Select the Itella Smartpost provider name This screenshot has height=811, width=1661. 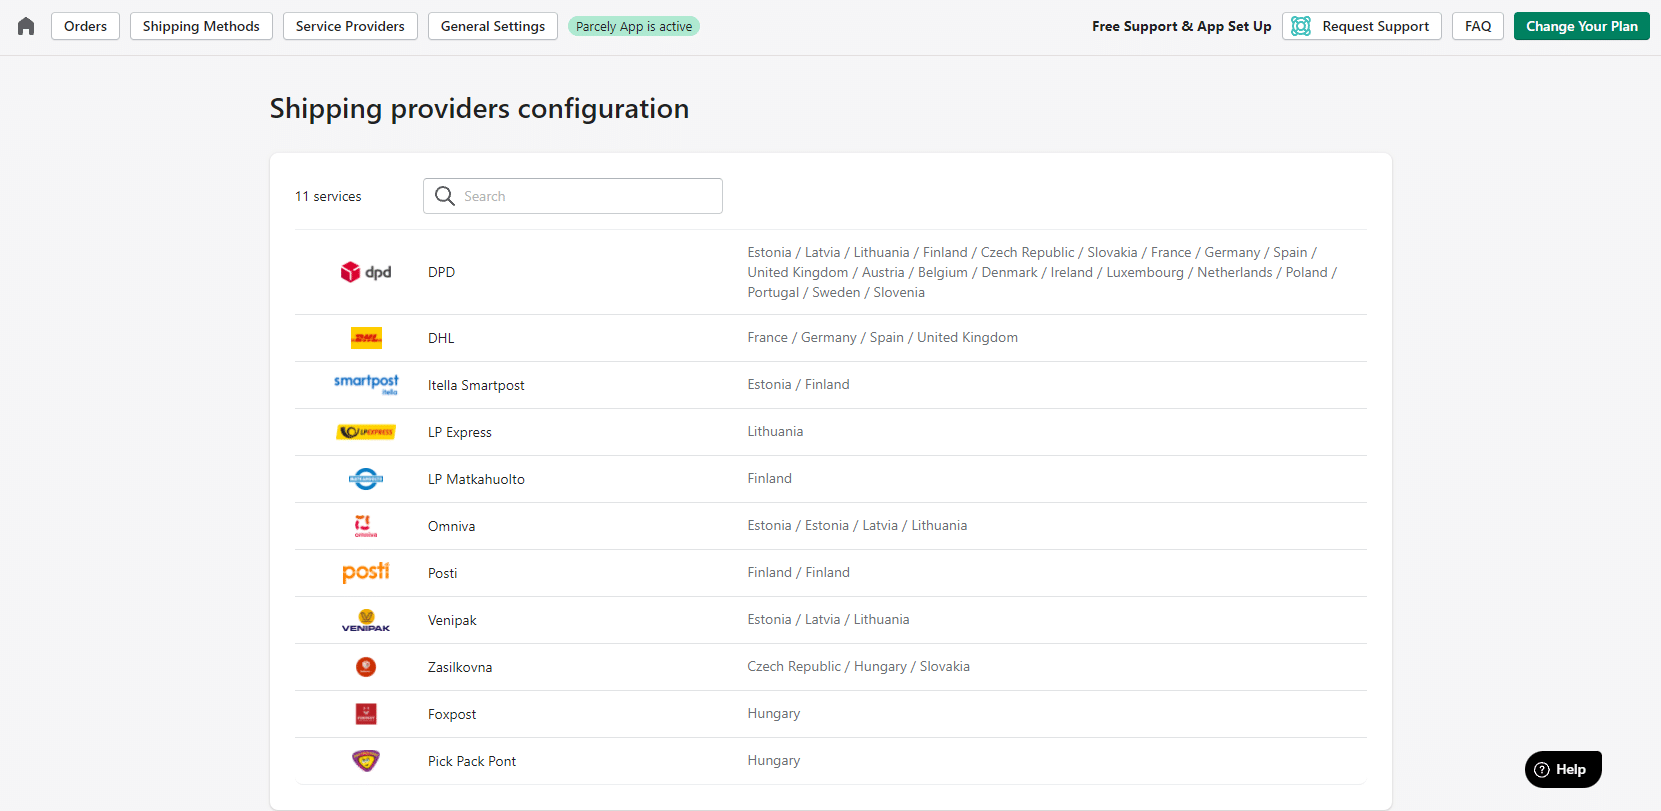coord(476,385)
